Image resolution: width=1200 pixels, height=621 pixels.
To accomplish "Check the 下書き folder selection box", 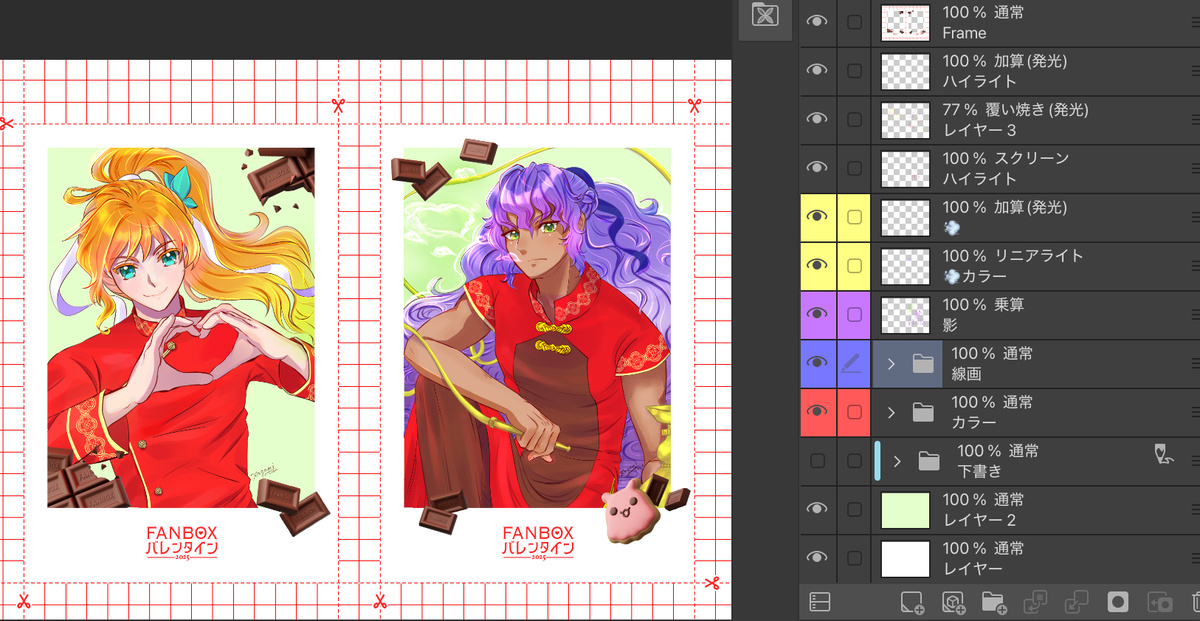I will coord(854,461).
